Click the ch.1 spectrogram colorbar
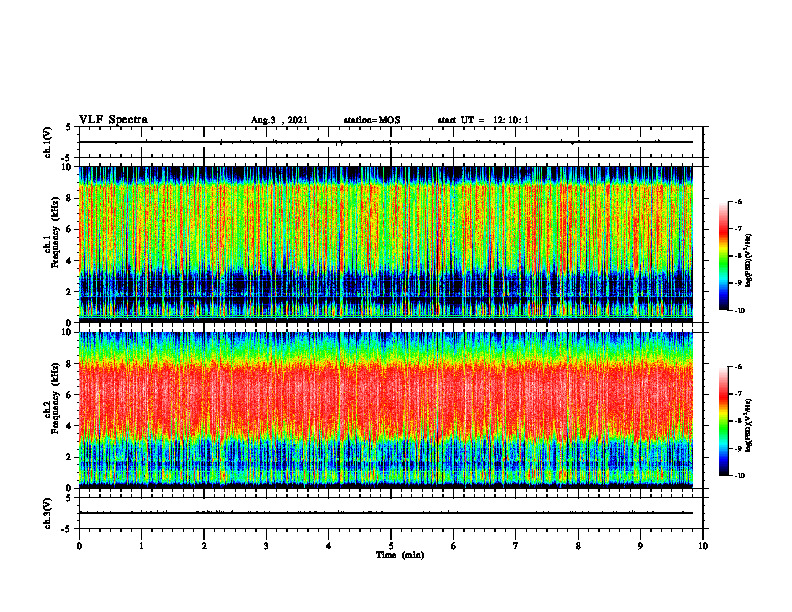The image size is (792, 612). (x=723, y=256)
